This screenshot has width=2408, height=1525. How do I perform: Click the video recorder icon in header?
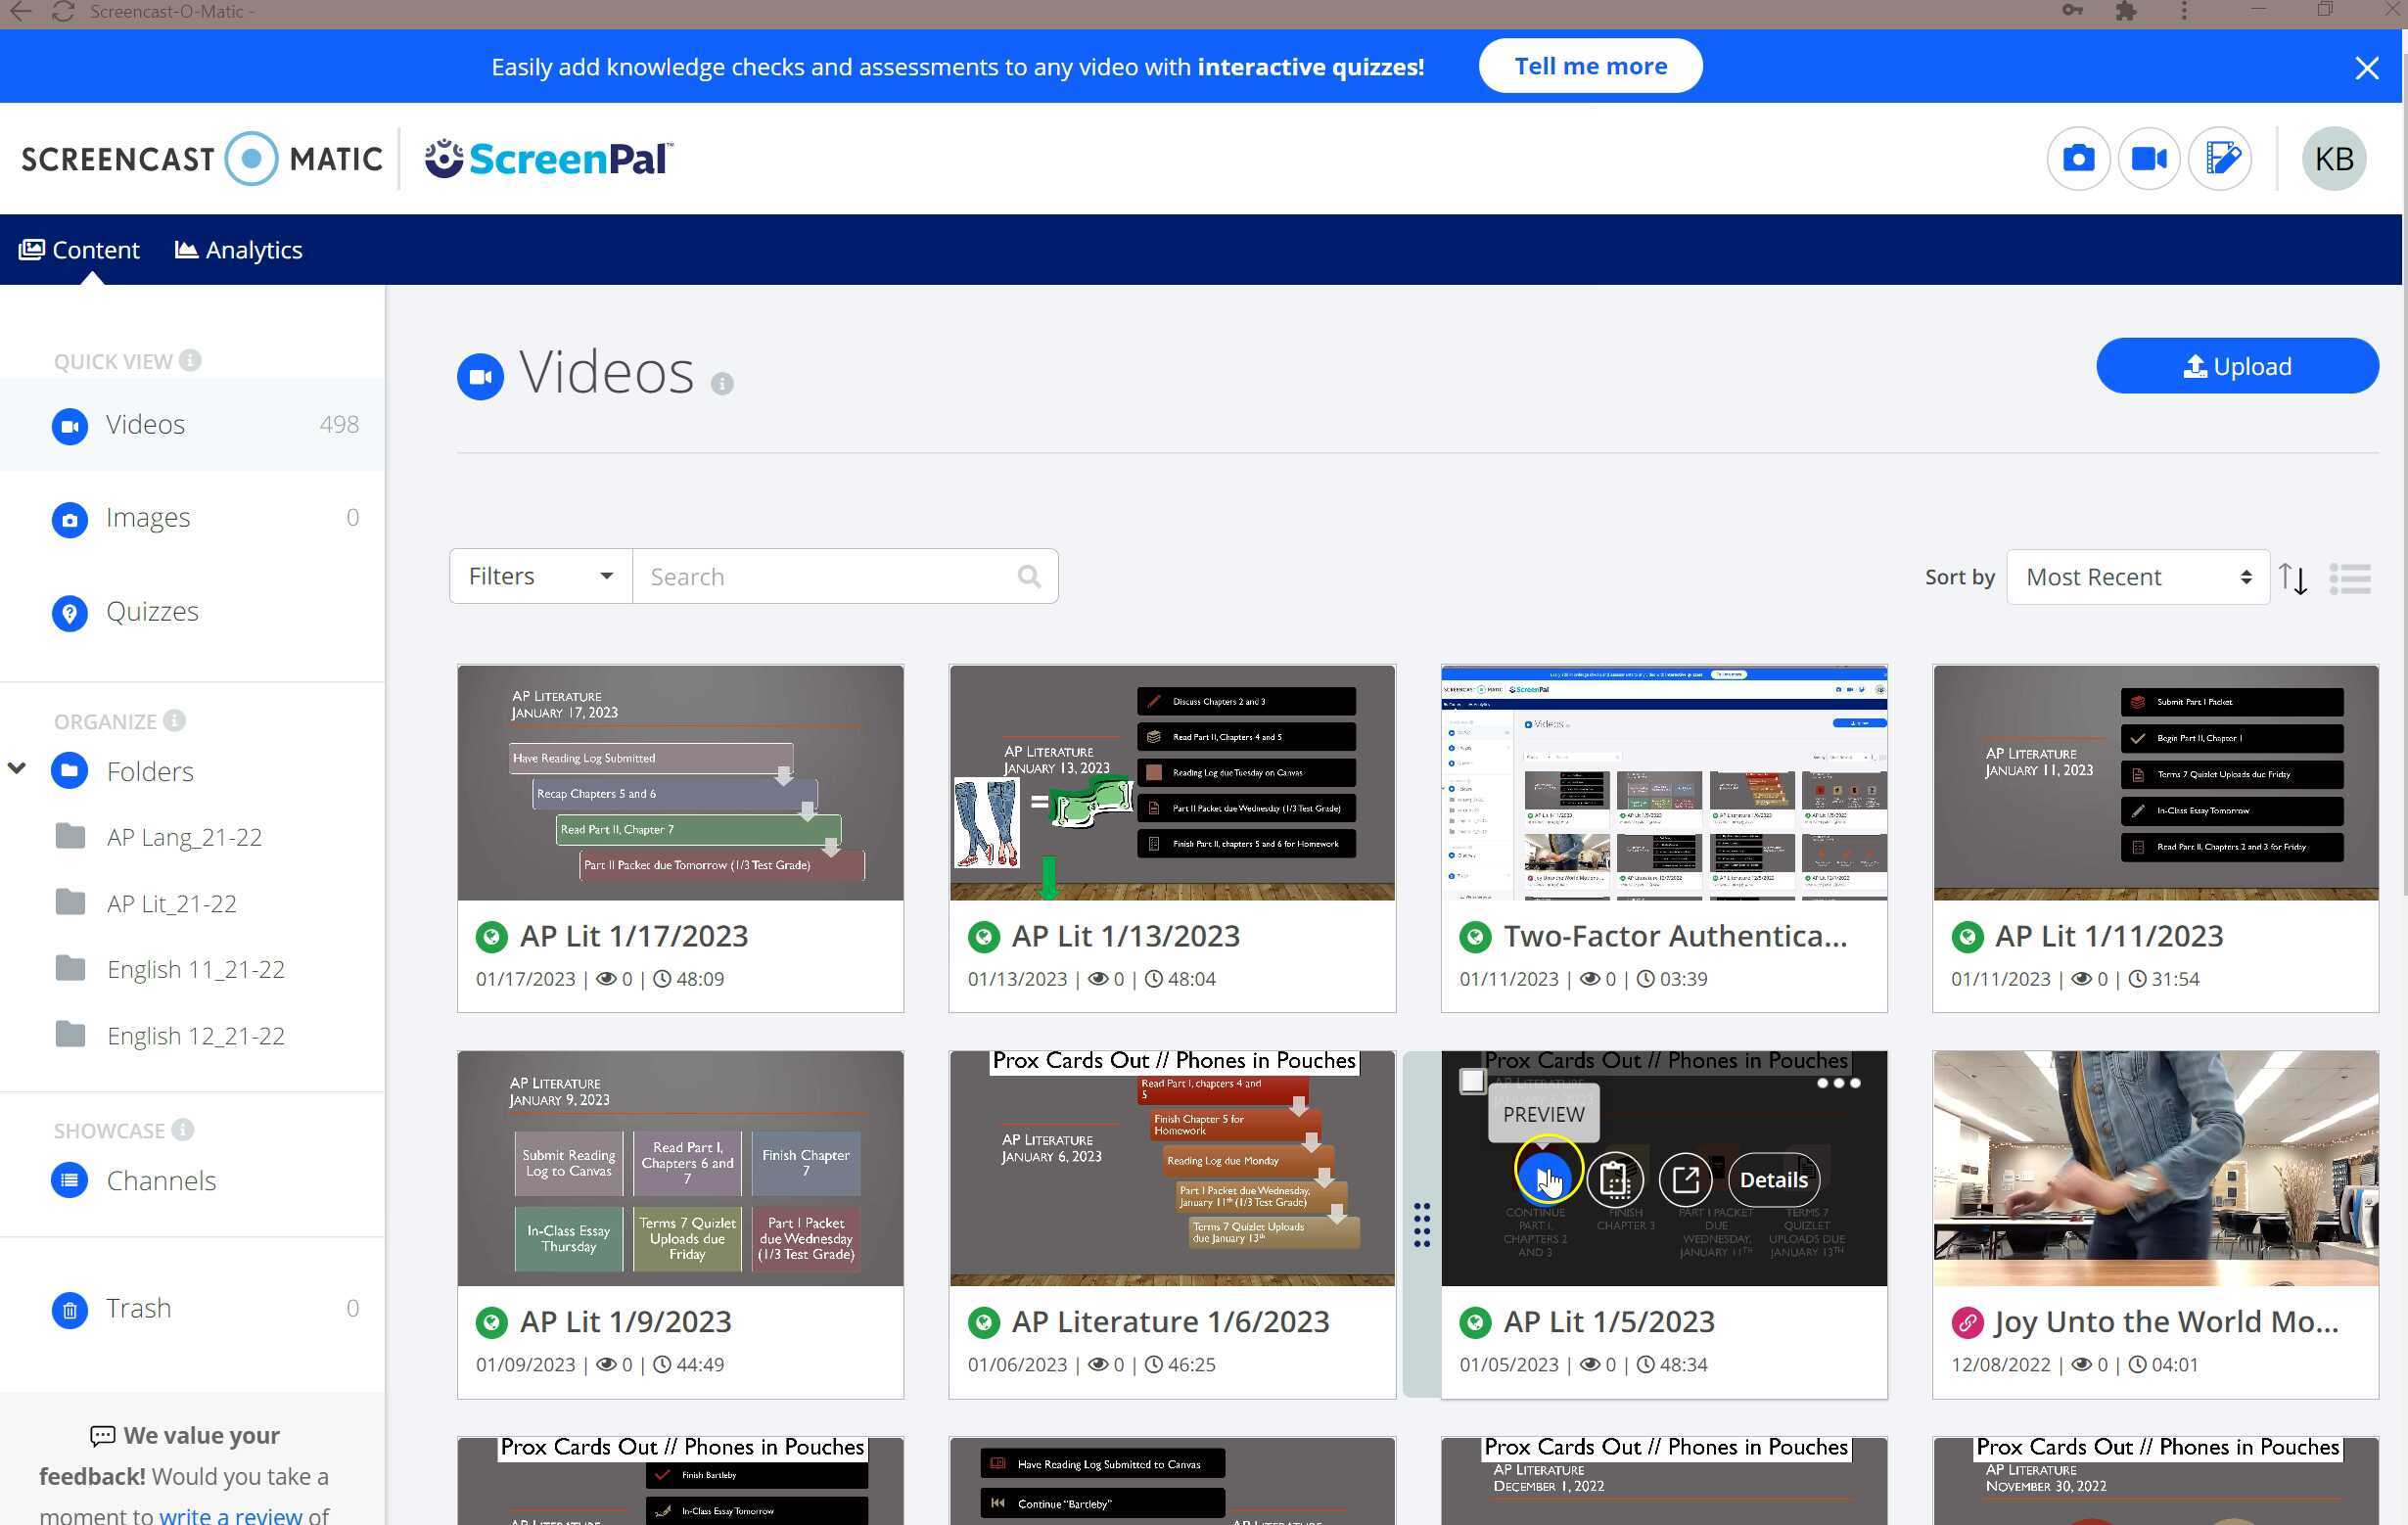[2148, 158]
